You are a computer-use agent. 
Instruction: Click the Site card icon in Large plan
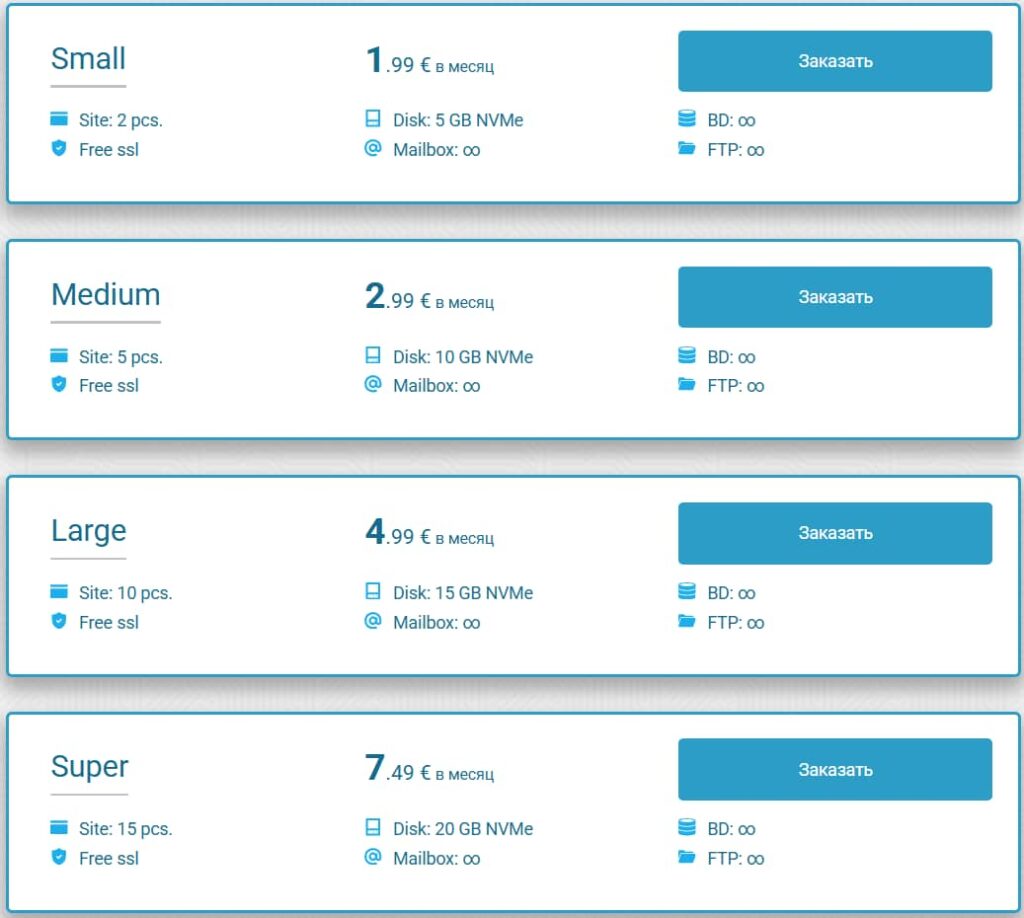coord(59,592)
